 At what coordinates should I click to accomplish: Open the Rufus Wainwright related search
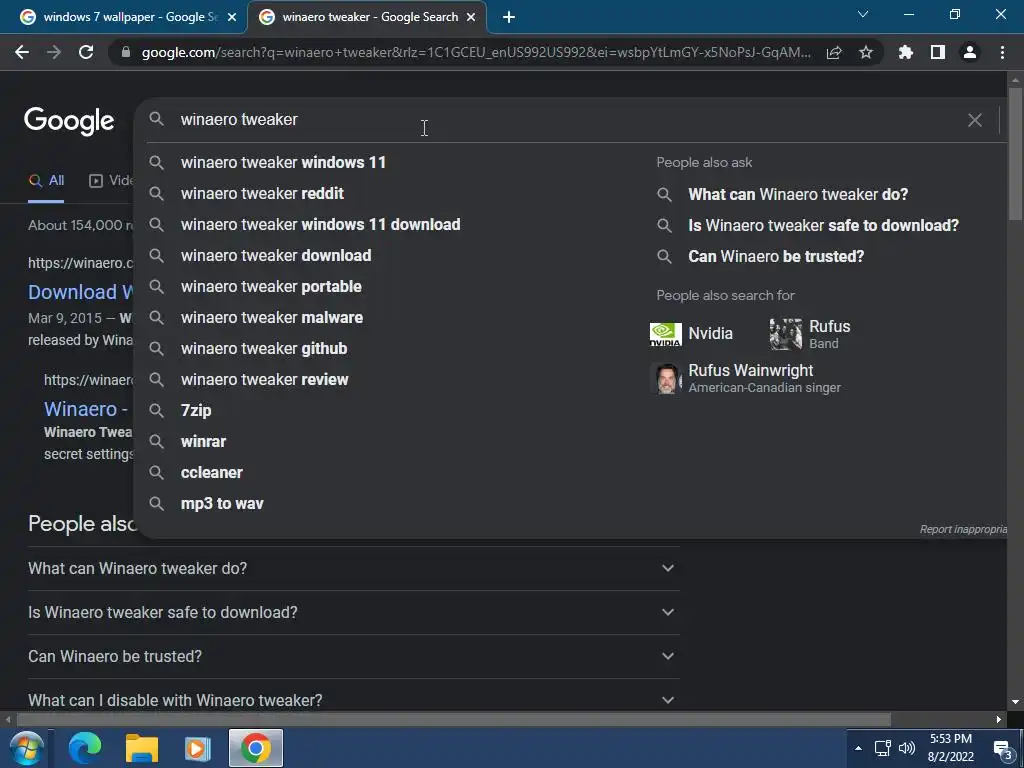pyautogui.click(x=746, y=379)
